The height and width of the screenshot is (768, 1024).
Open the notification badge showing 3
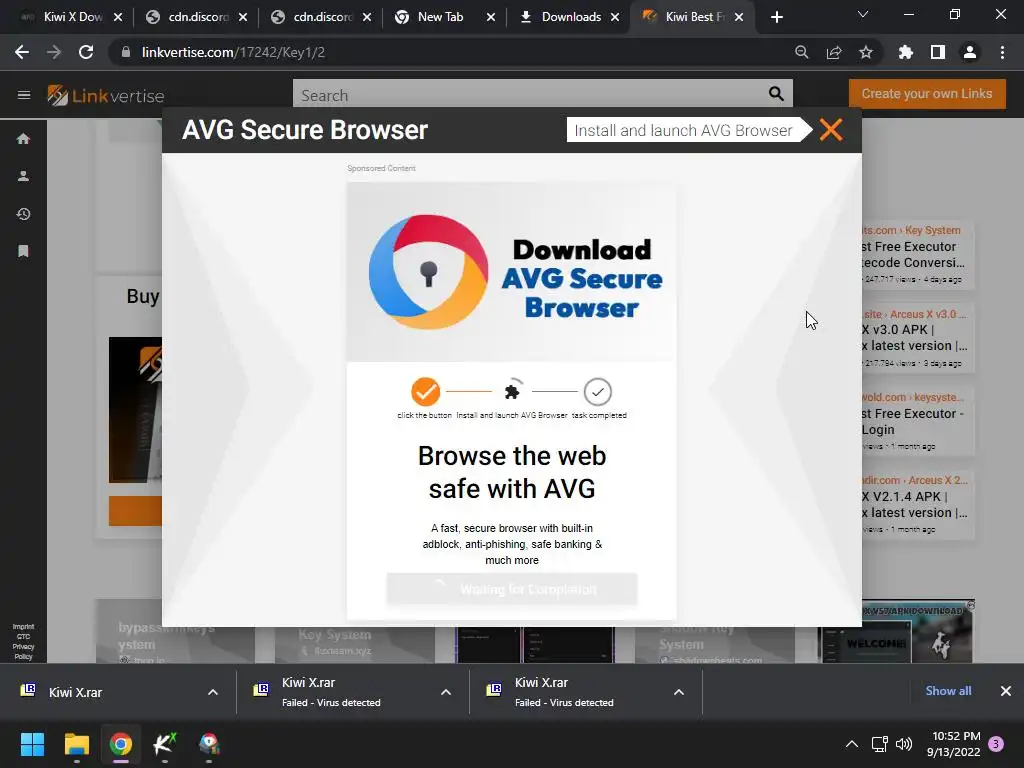tap(997, 744)
